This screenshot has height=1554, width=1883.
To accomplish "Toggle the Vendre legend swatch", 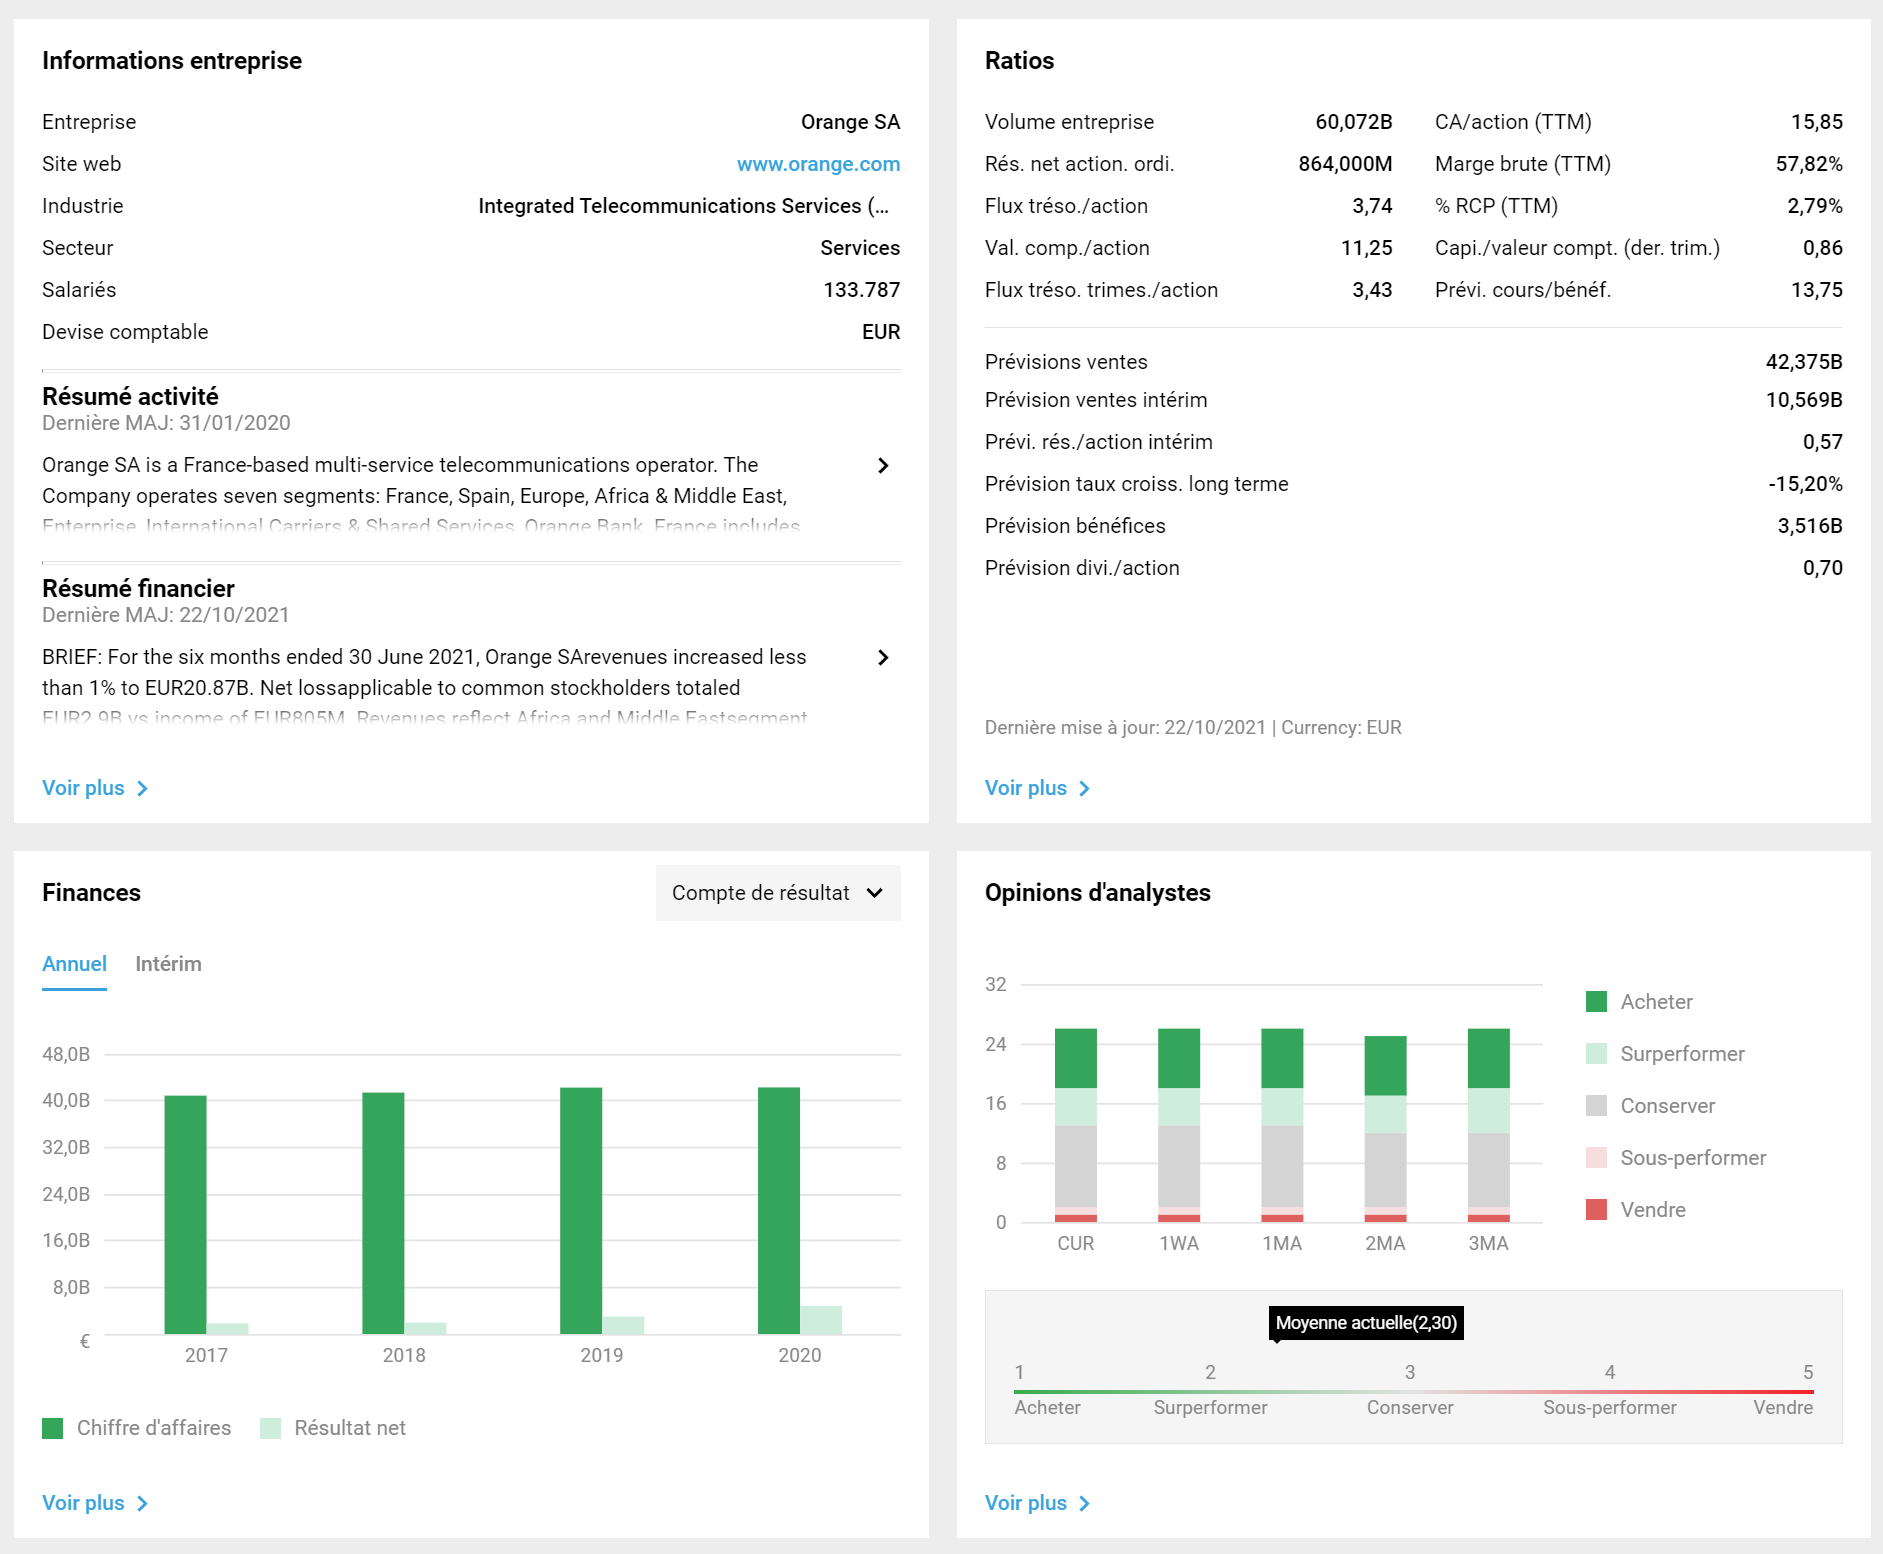I will point(1596,1210).
